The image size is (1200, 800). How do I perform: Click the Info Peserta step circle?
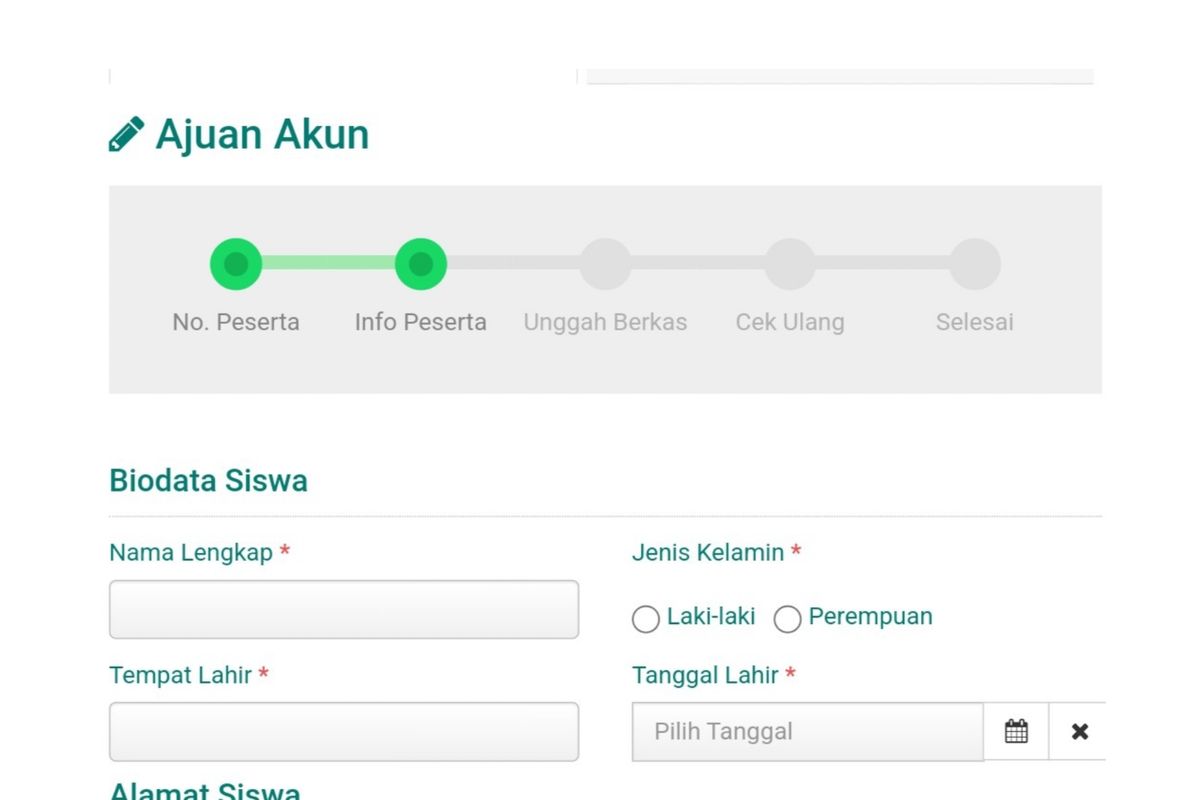pos(420,263)
